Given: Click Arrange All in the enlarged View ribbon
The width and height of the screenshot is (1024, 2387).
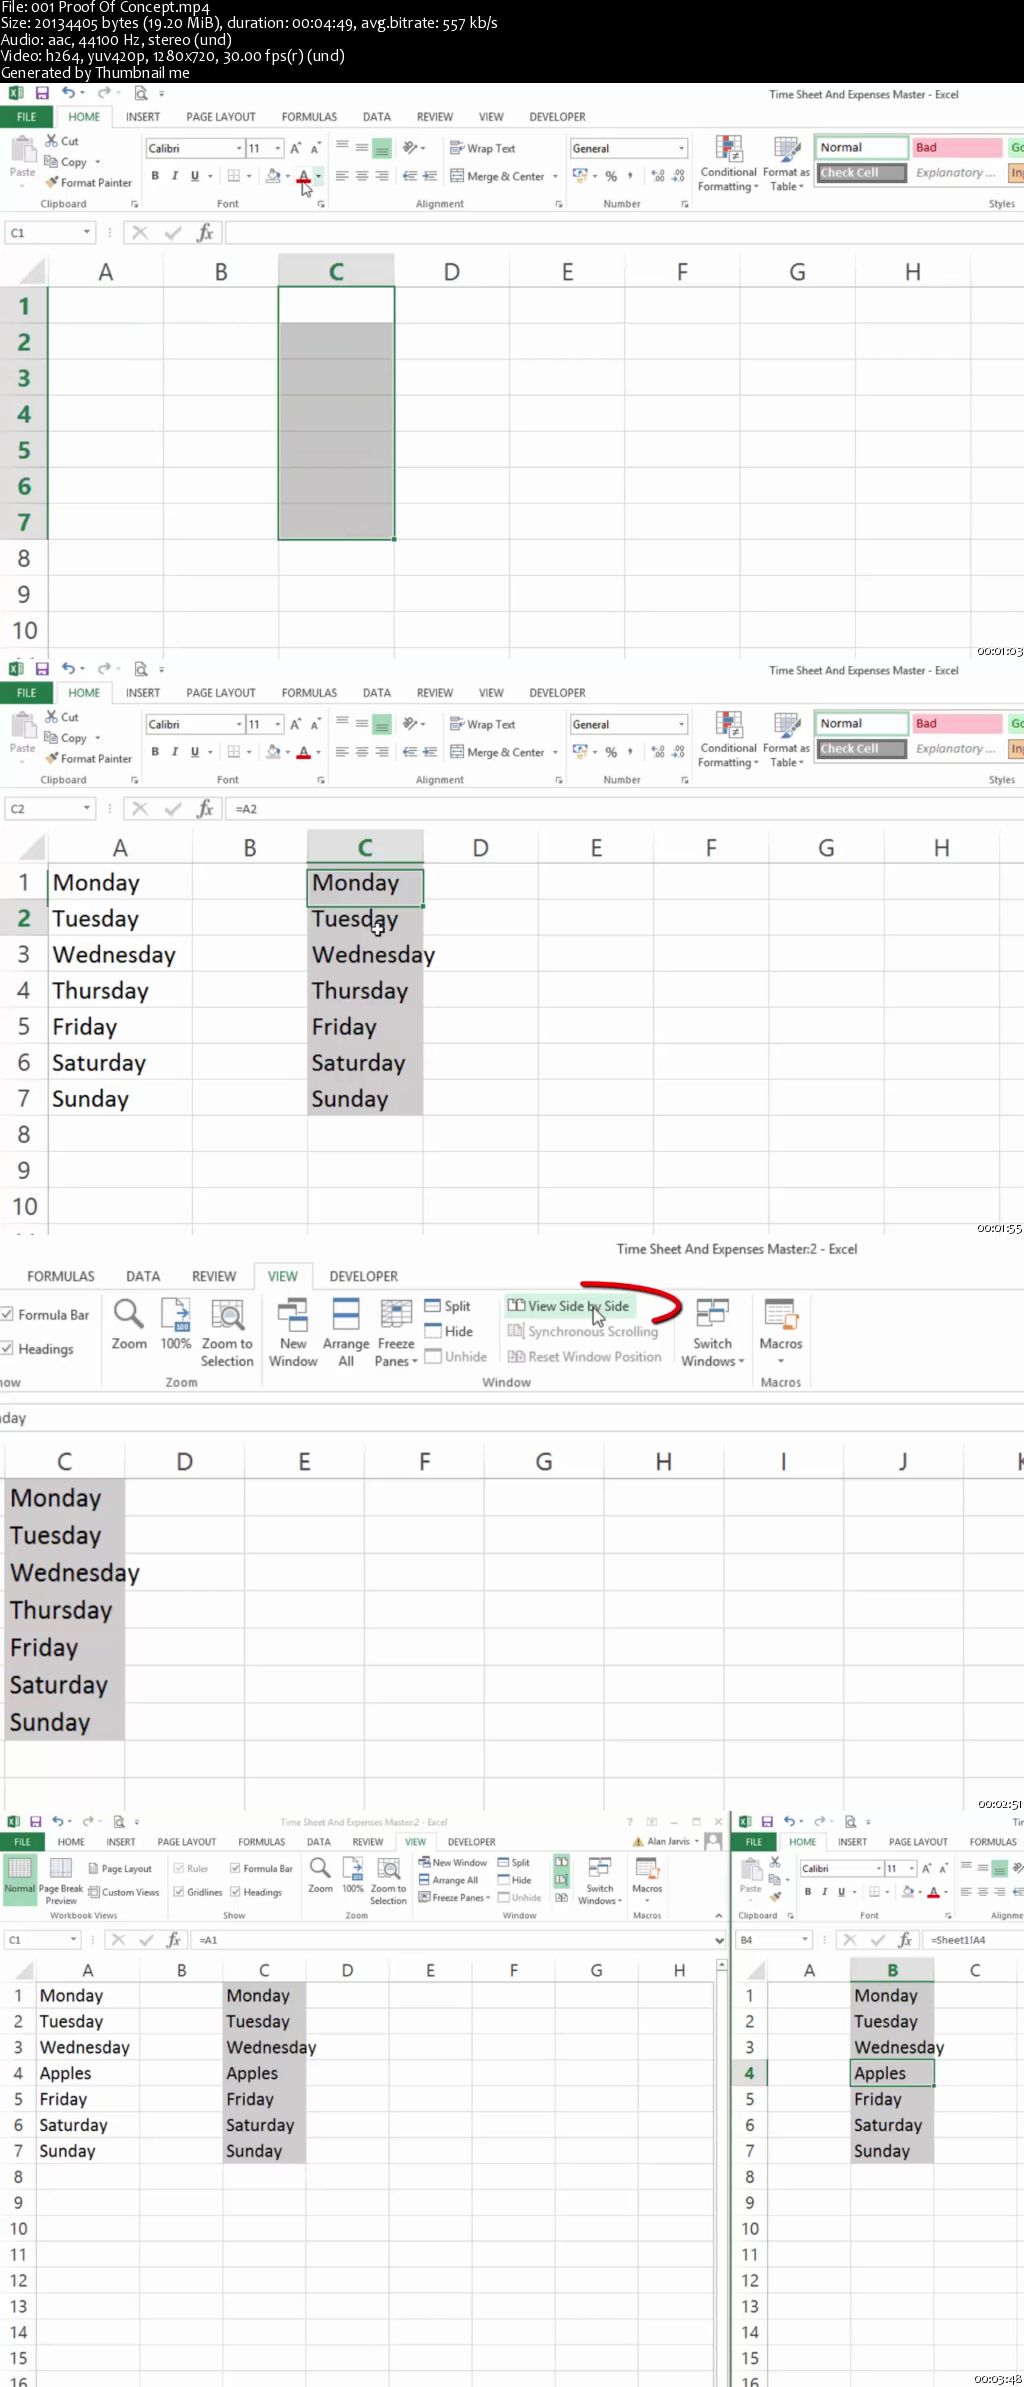Looking at the screenshot, I should pyautogui.click(x=346, y=1332).
